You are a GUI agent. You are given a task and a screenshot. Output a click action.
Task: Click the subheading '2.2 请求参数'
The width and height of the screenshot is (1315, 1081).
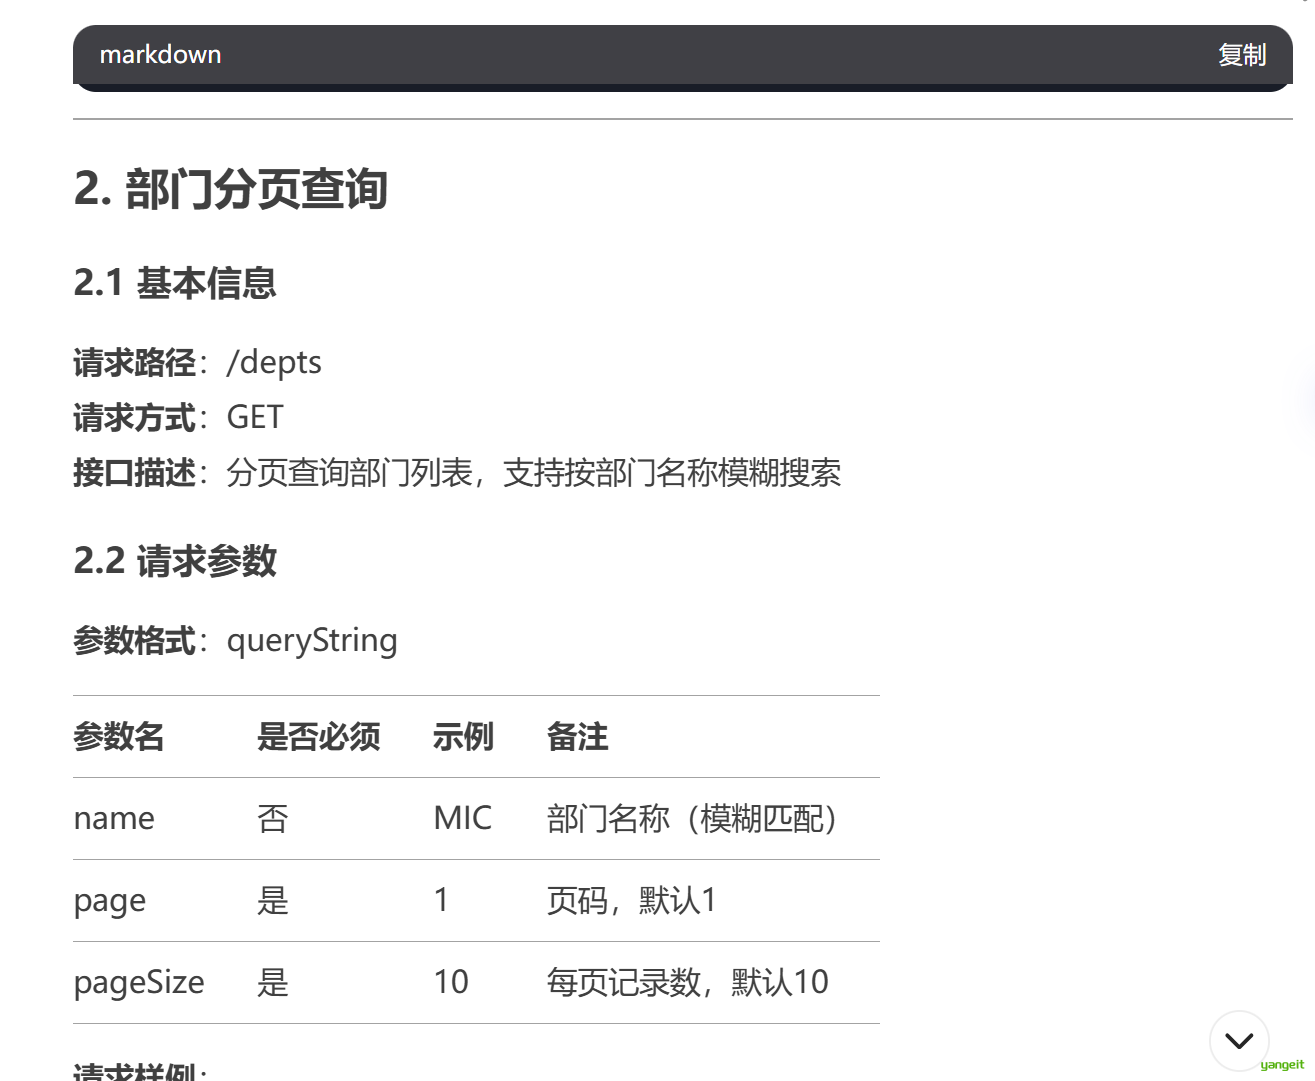click(175, 561)
